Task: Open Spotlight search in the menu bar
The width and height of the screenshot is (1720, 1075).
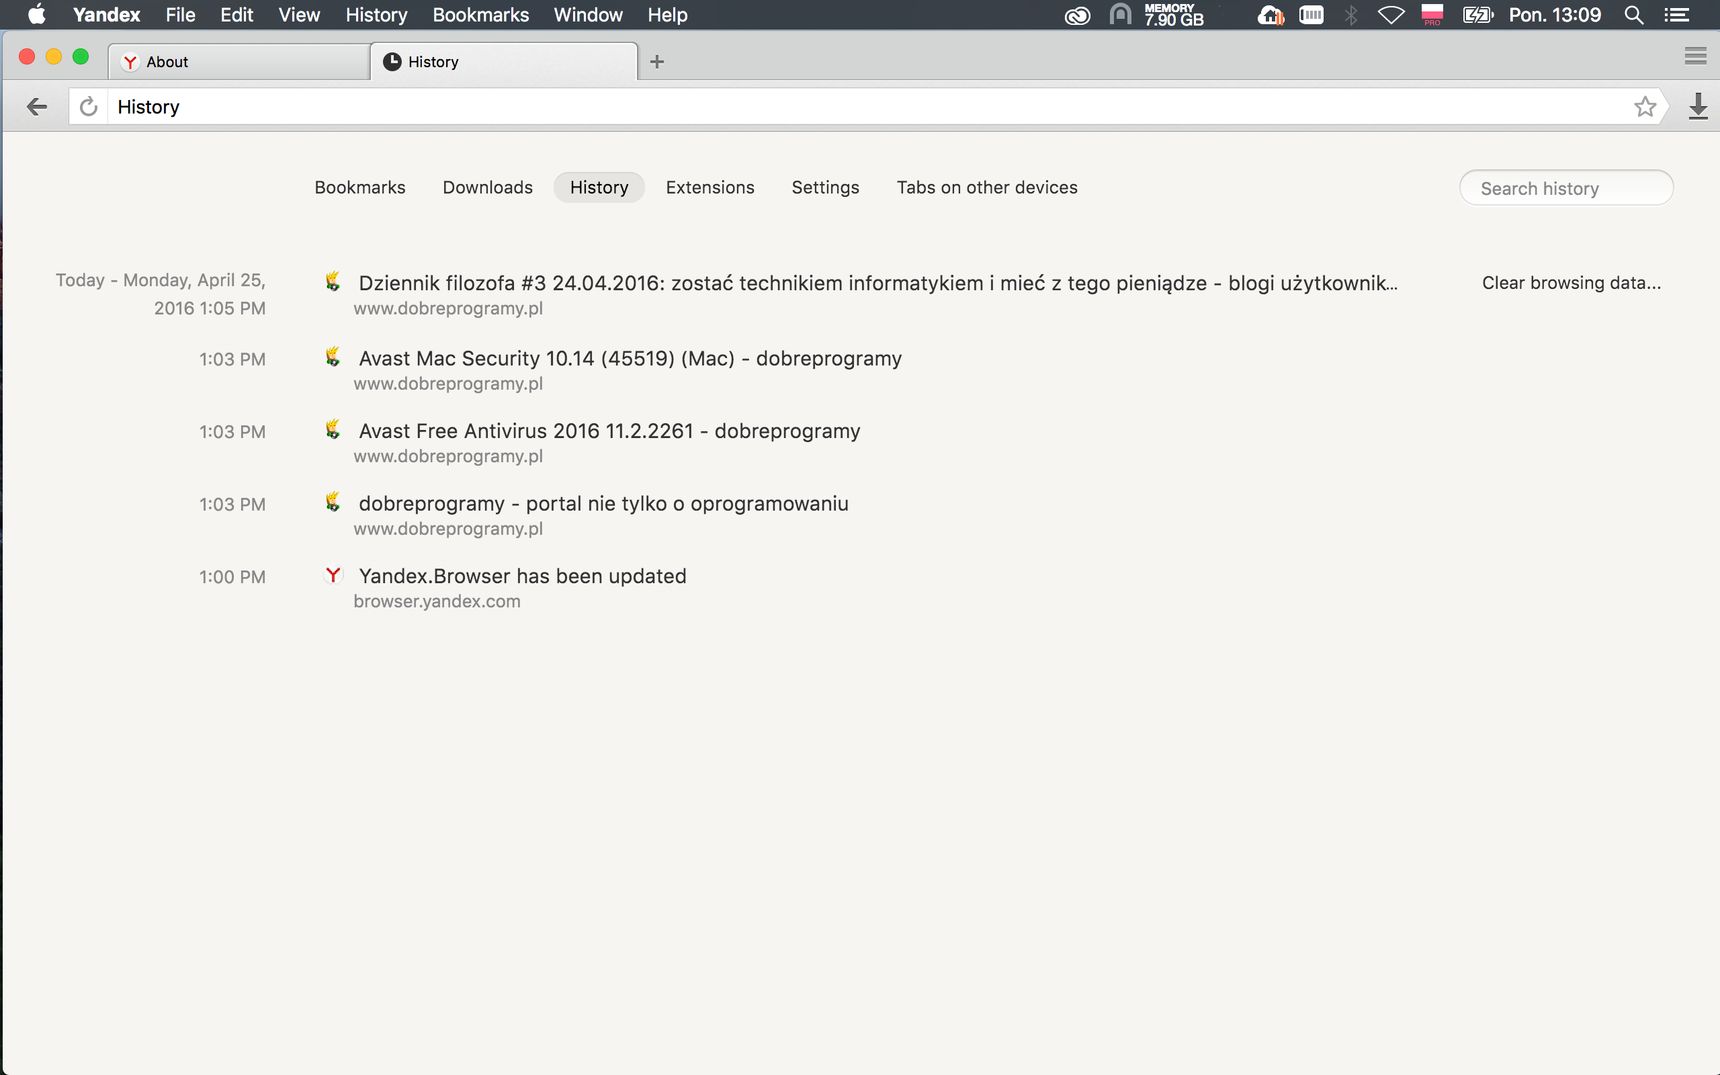Action: (x=1634, y=15)
